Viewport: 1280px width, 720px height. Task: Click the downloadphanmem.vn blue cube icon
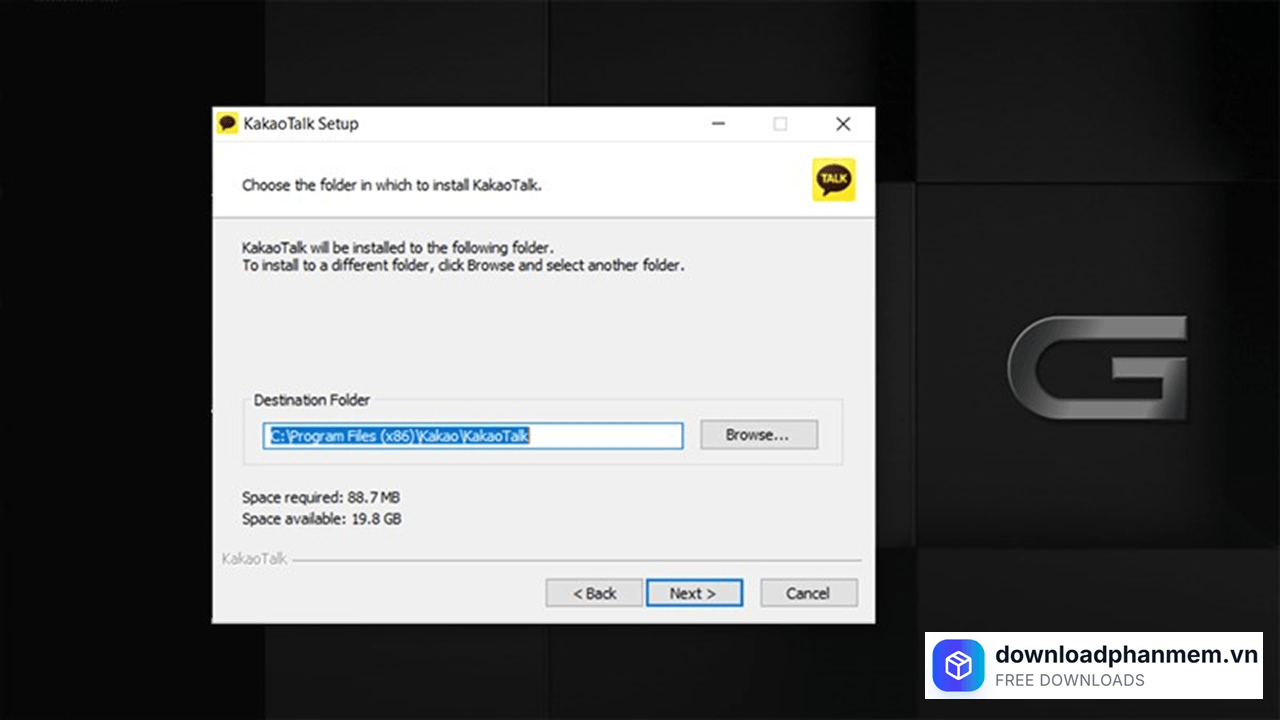(958, 666)
